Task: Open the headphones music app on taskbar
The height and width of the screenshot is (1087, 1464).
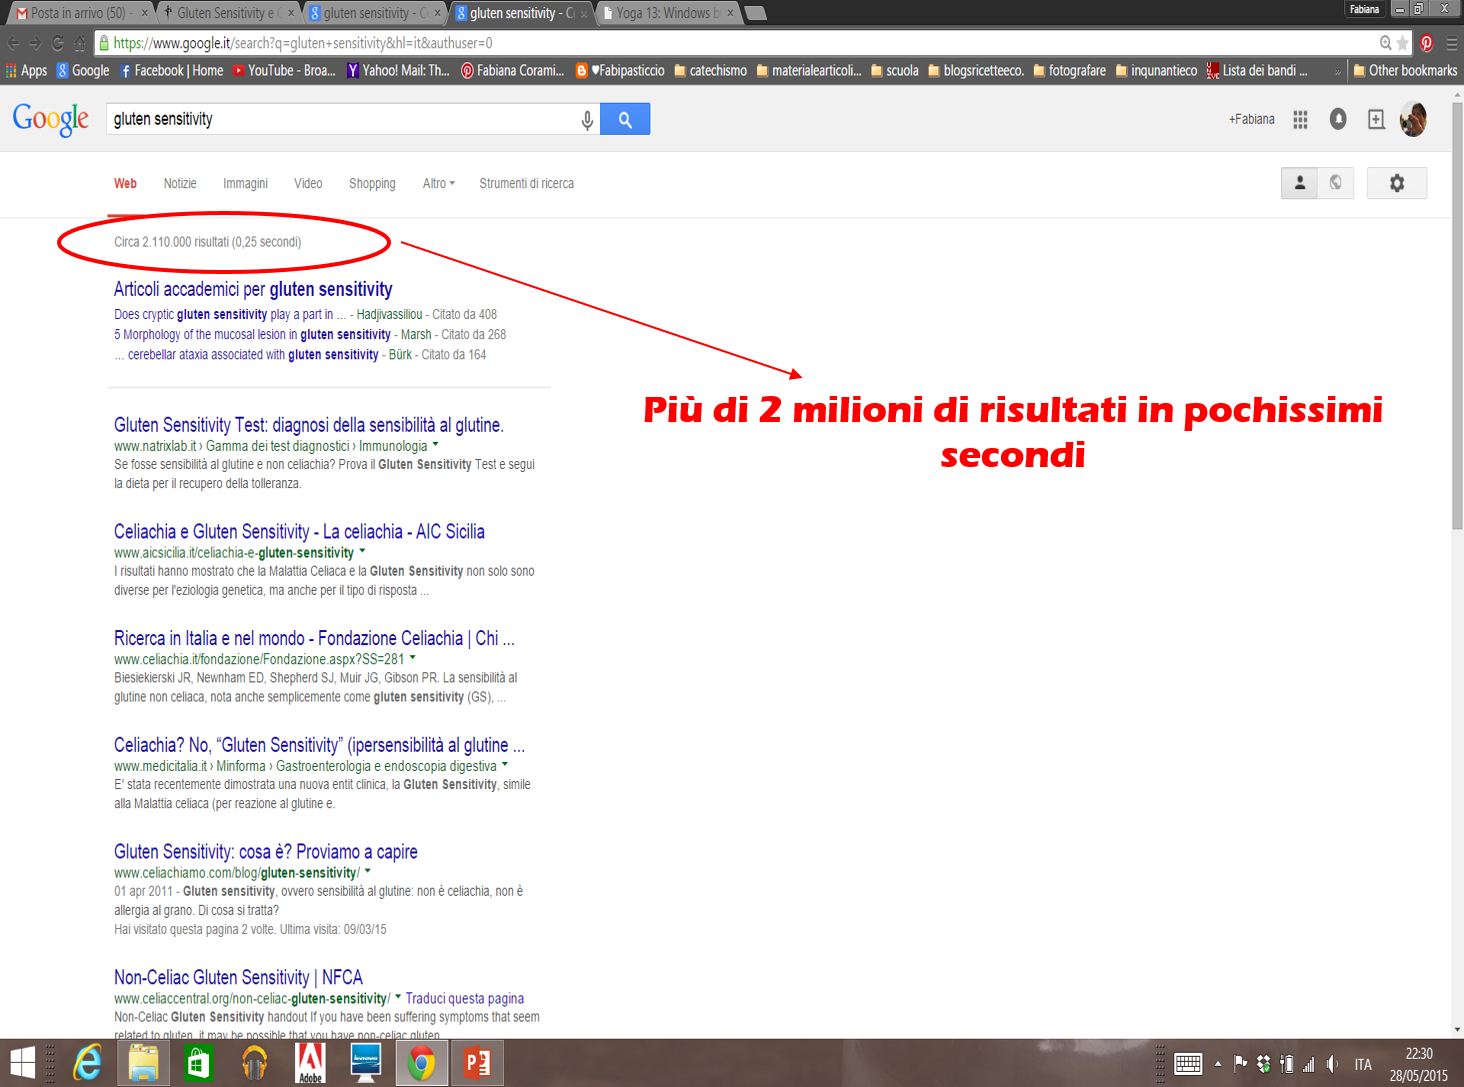Action: (x=255, y=1063)
